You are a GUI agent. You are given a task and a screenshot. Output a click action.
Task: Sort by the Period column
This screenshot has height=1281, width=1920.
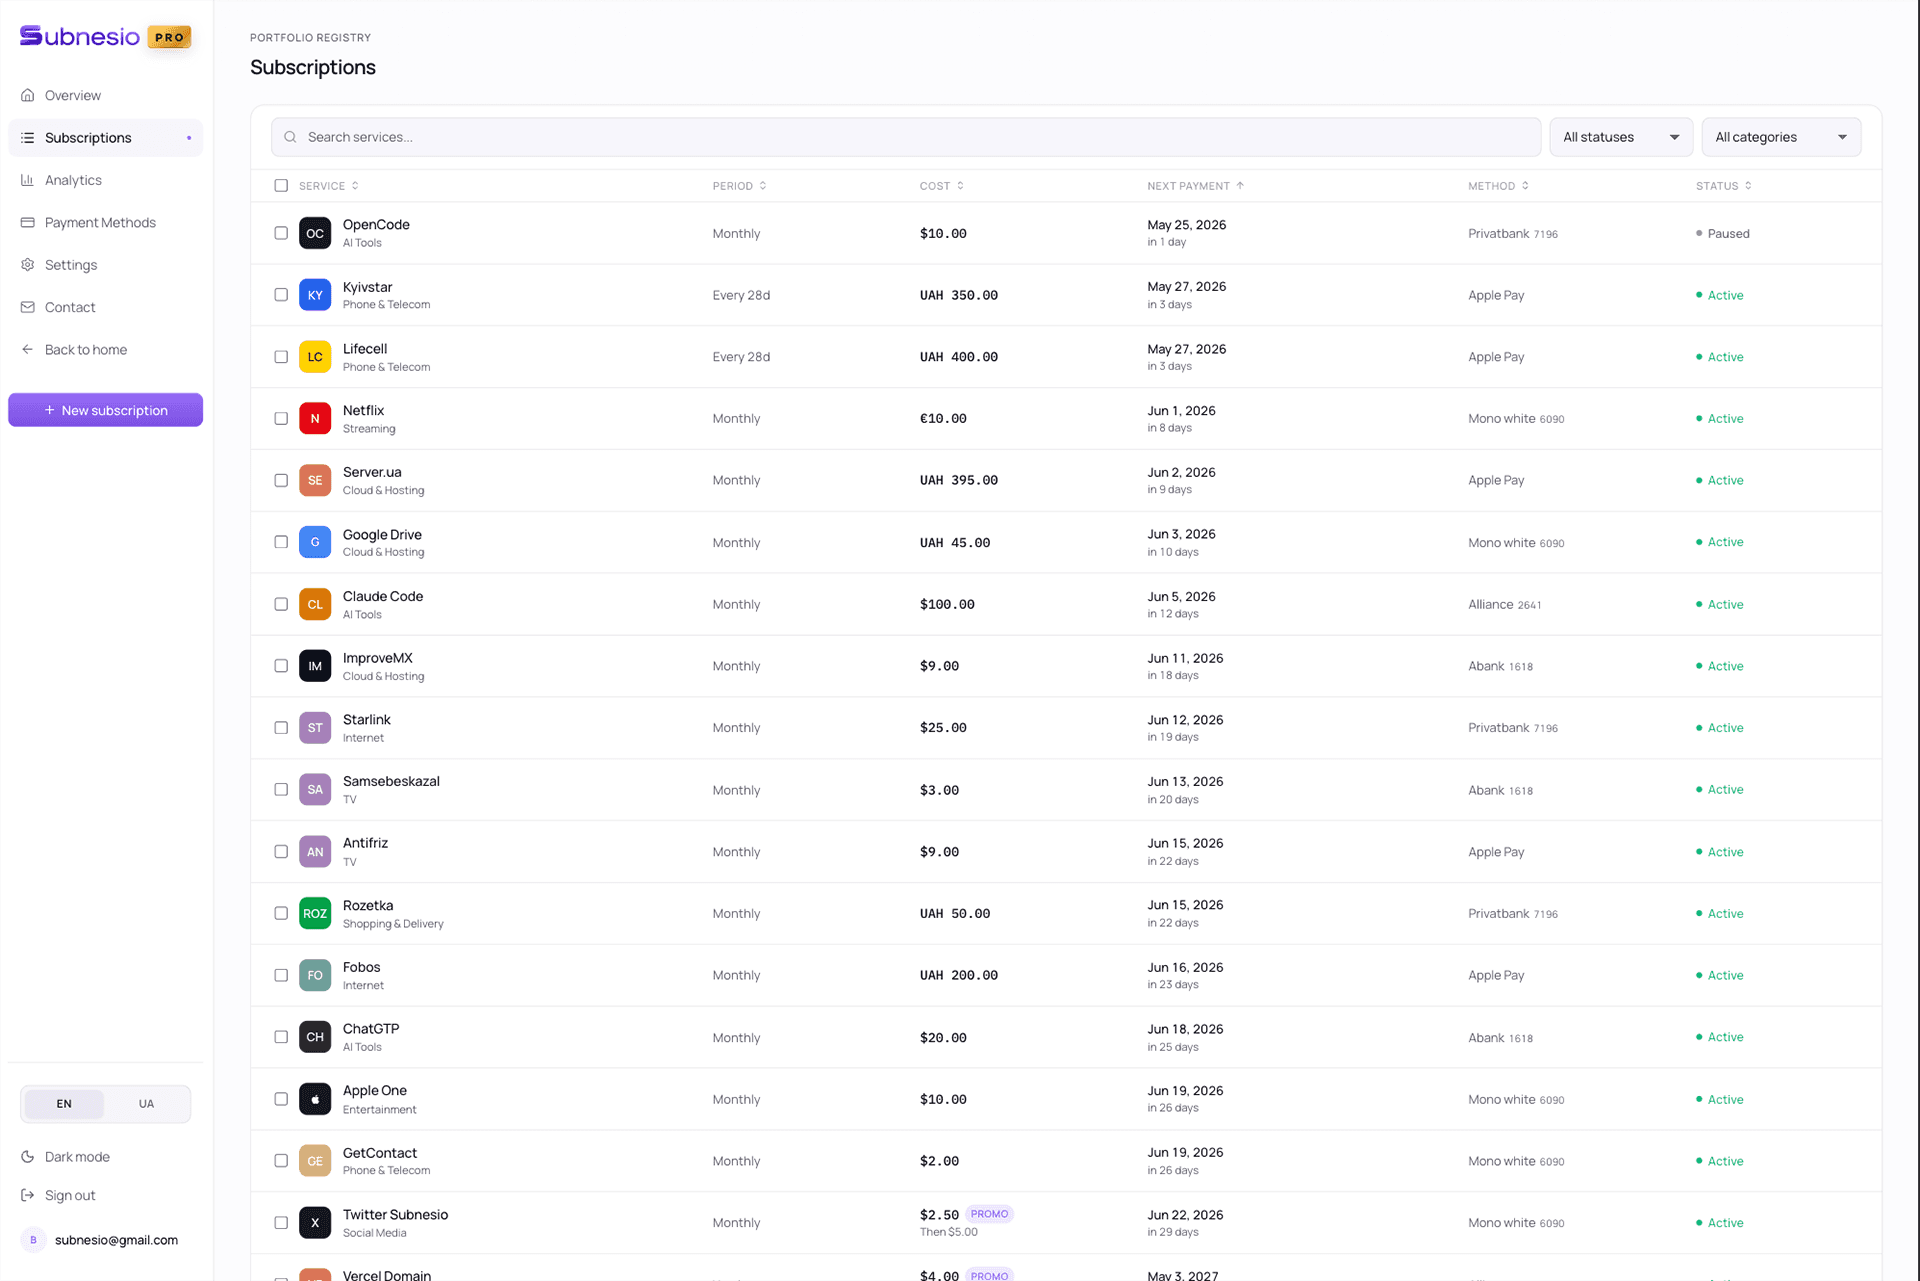coord(739,186)
